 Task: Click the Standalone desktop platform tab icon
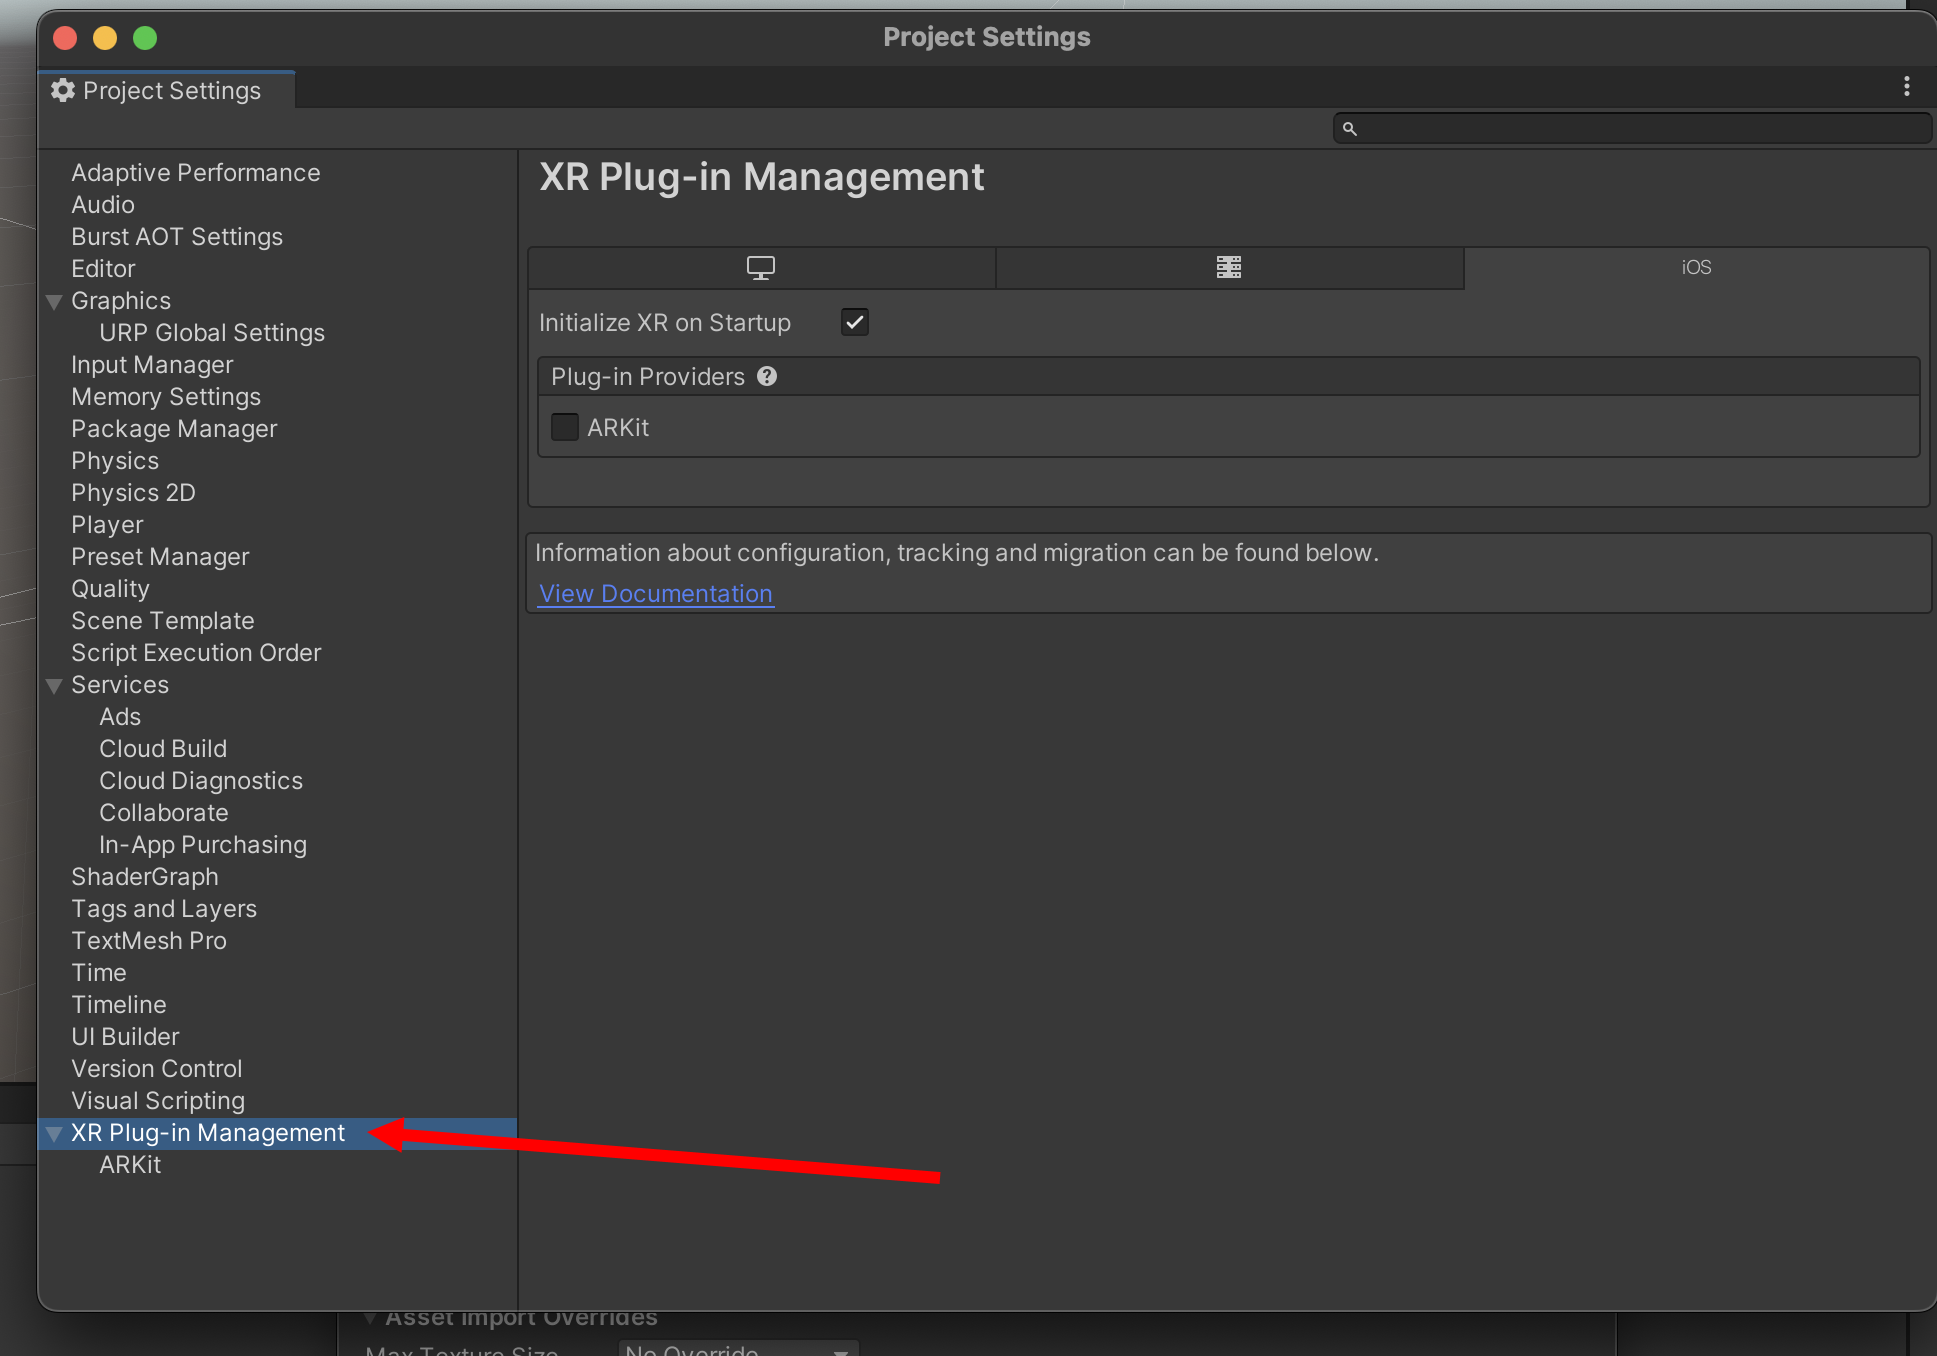(760, 268)
